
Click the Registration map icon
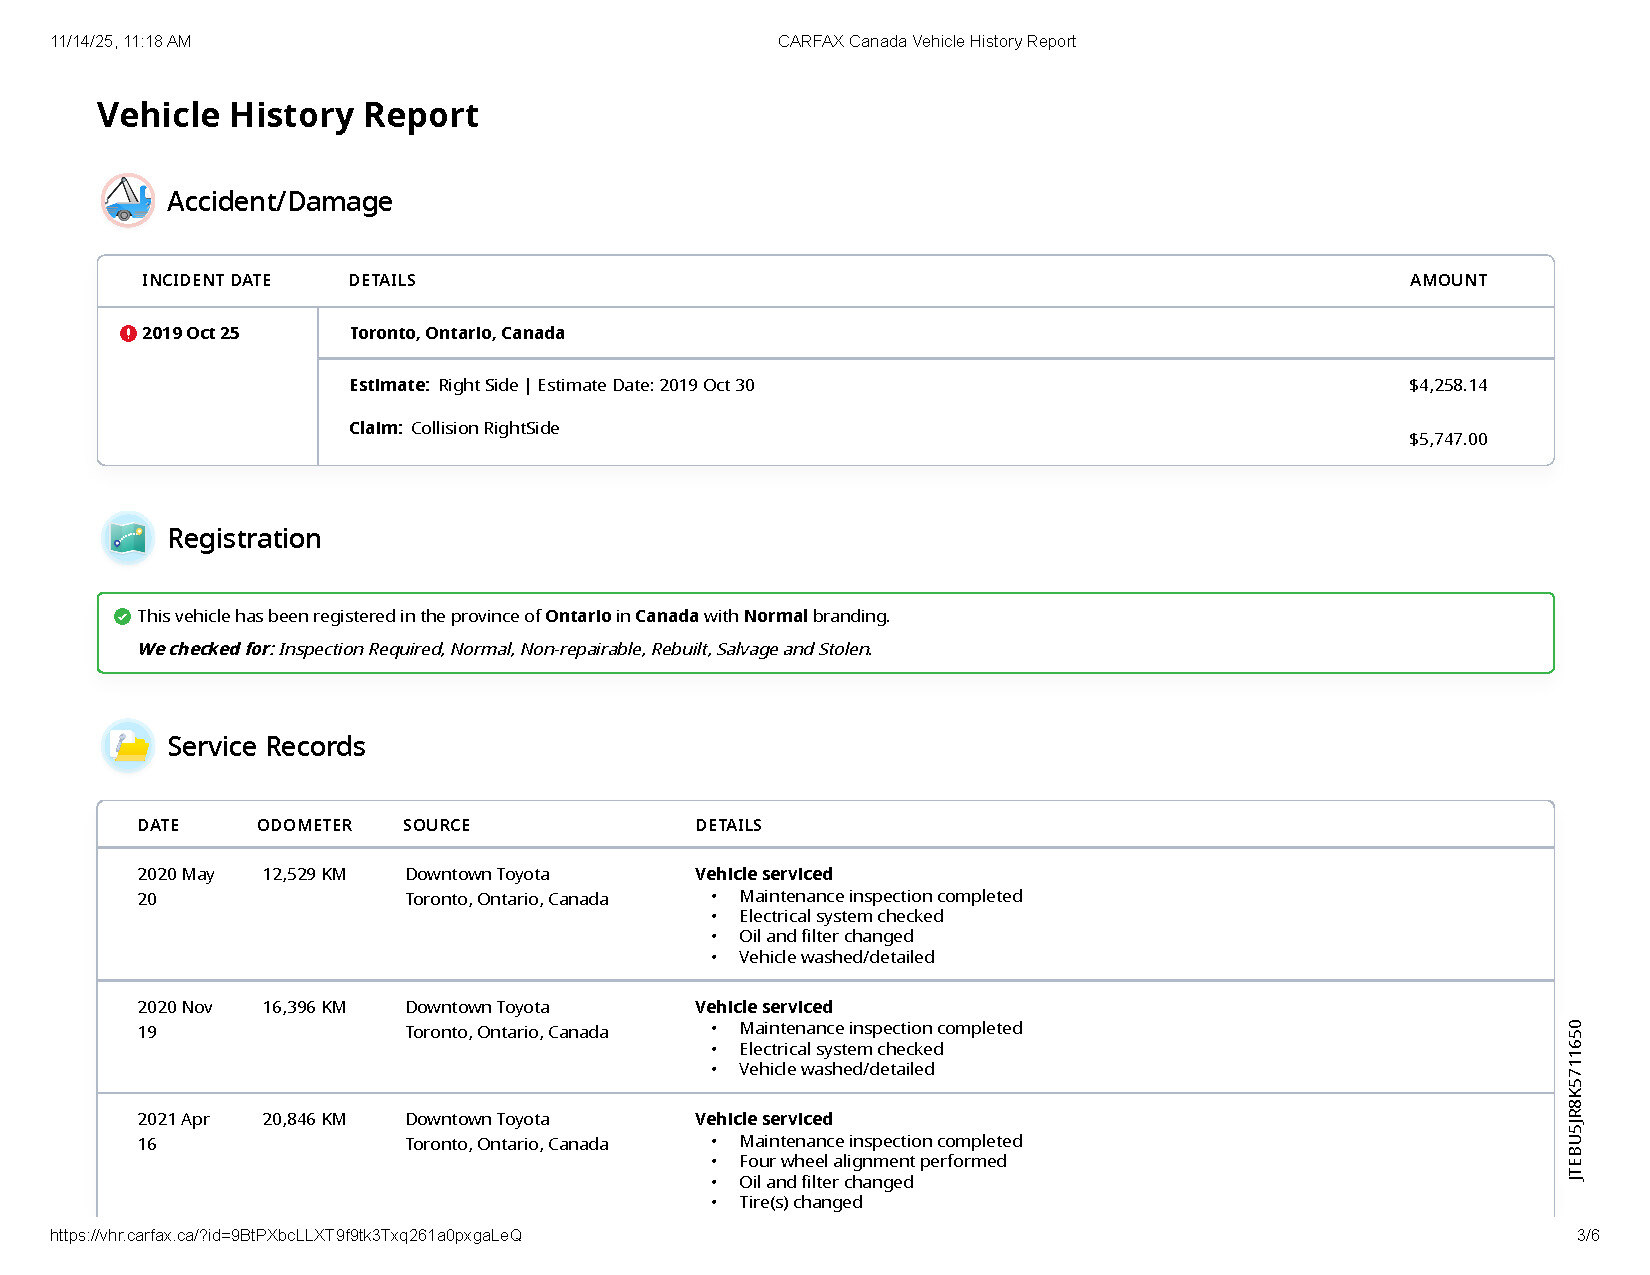tap(127, 538)
